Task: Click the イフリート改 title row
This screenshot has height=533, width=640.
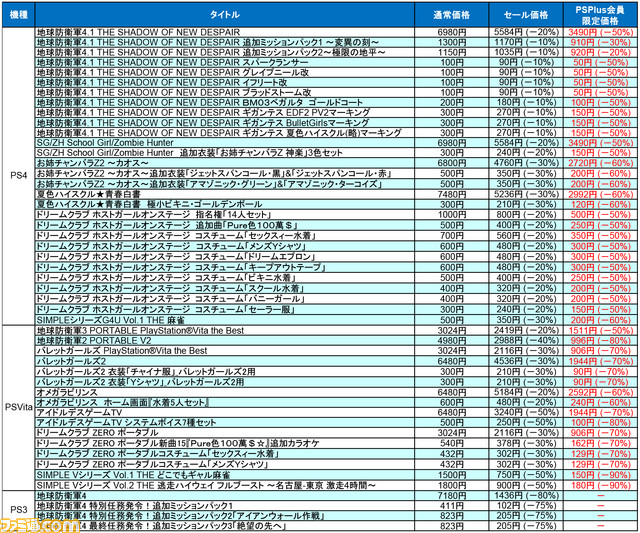Action: pos(225,82)
